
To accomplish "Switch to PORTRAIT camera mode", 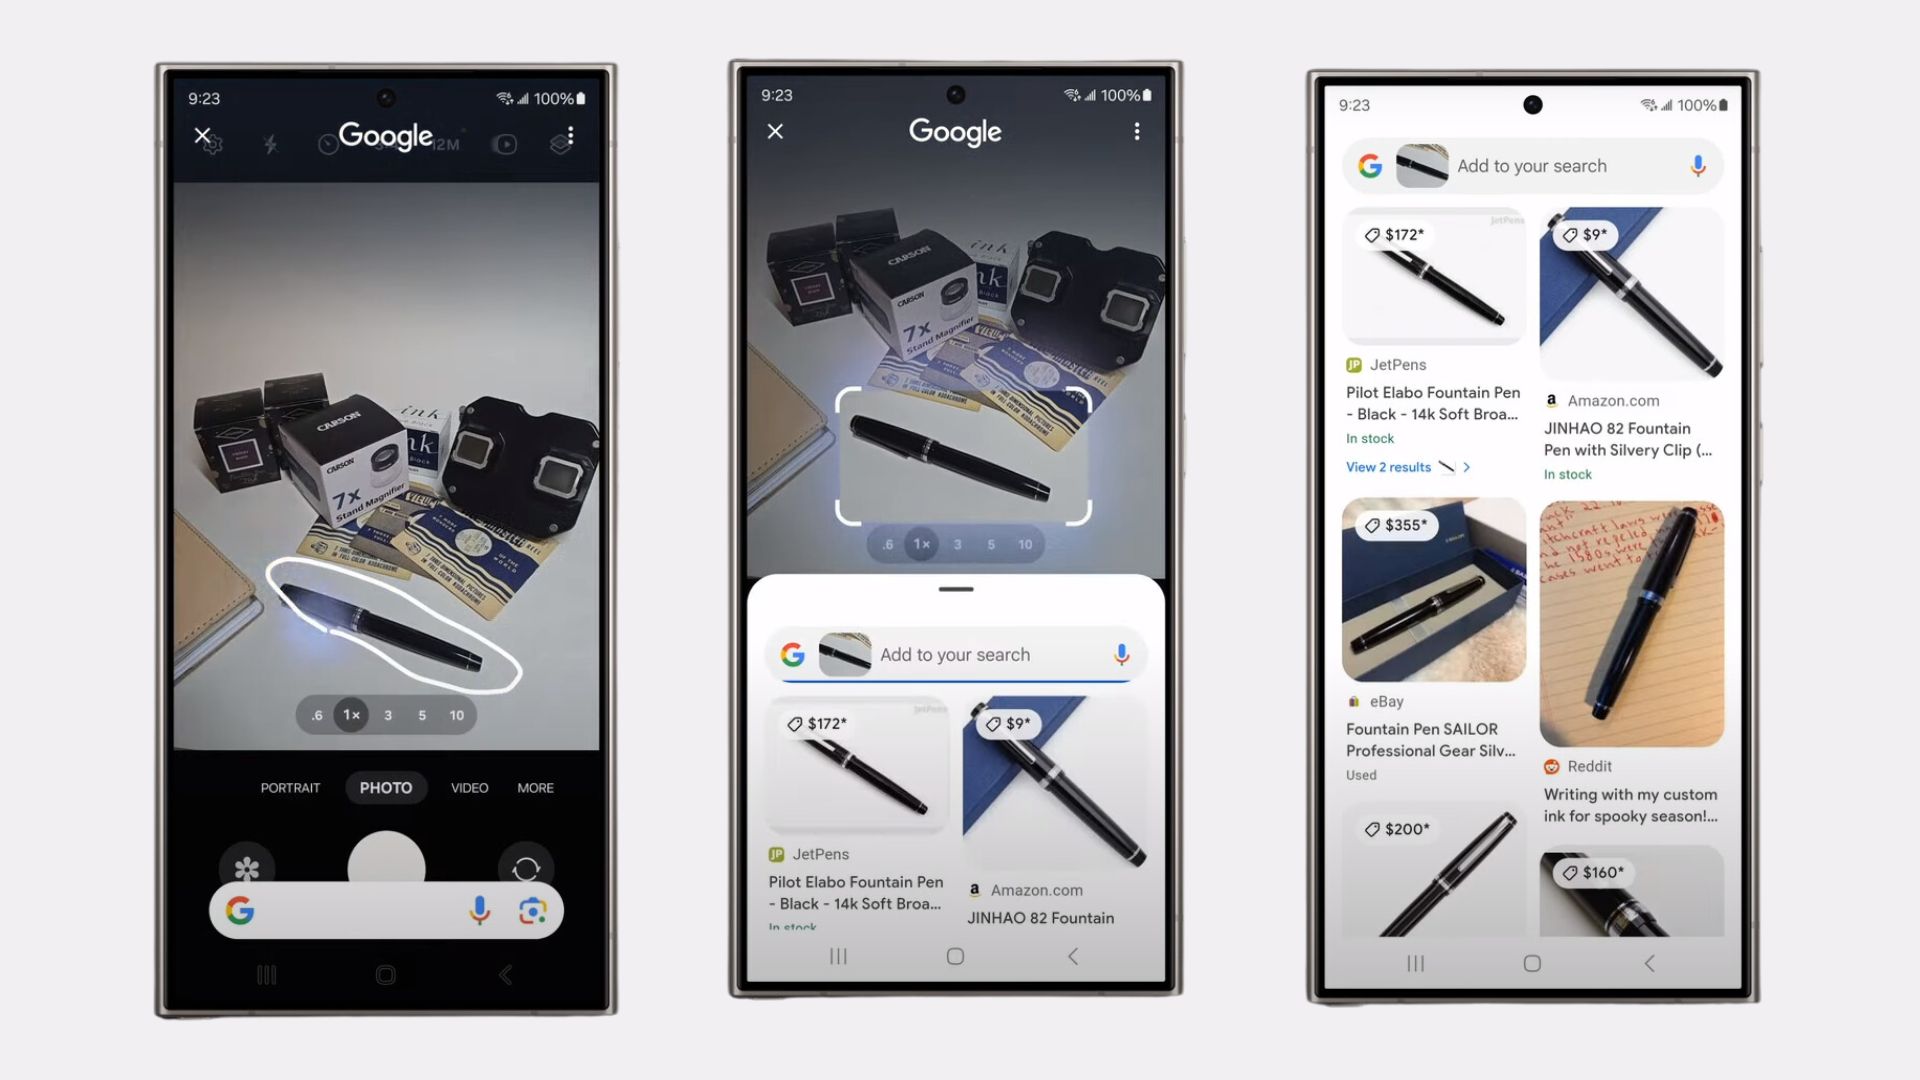I will [290, 787].
